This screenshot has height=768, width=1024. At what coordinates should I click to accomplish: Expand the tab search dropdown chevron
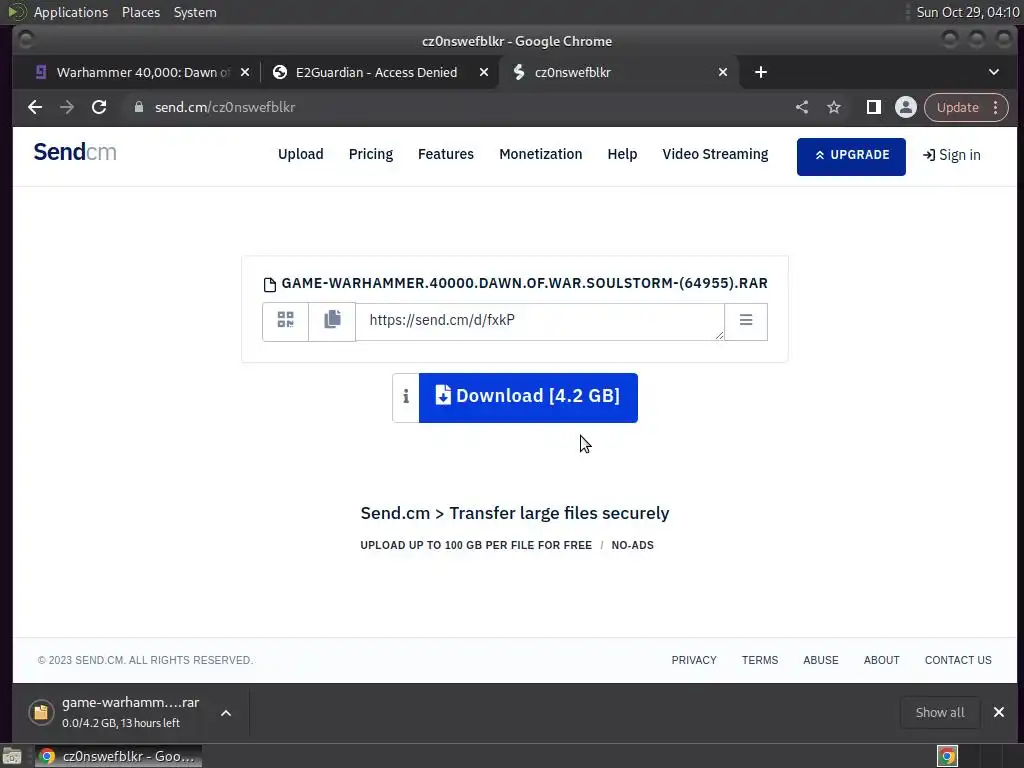click(994, 72)
